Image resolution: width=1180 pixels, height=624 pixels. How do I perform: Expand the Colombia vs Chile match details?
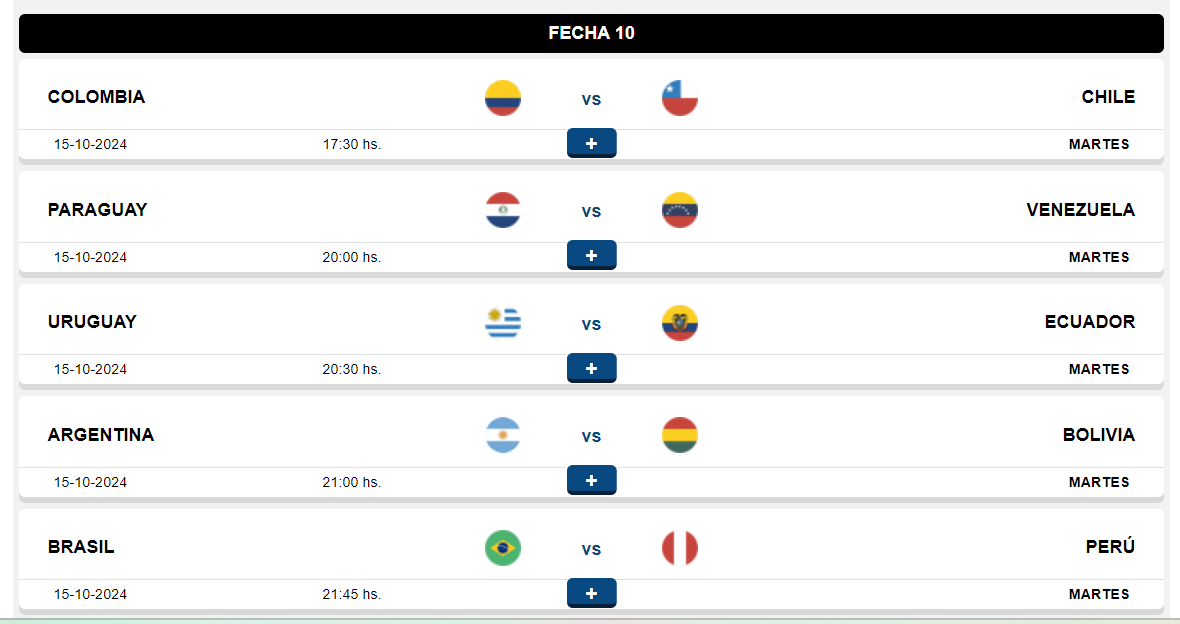[592, 143]
